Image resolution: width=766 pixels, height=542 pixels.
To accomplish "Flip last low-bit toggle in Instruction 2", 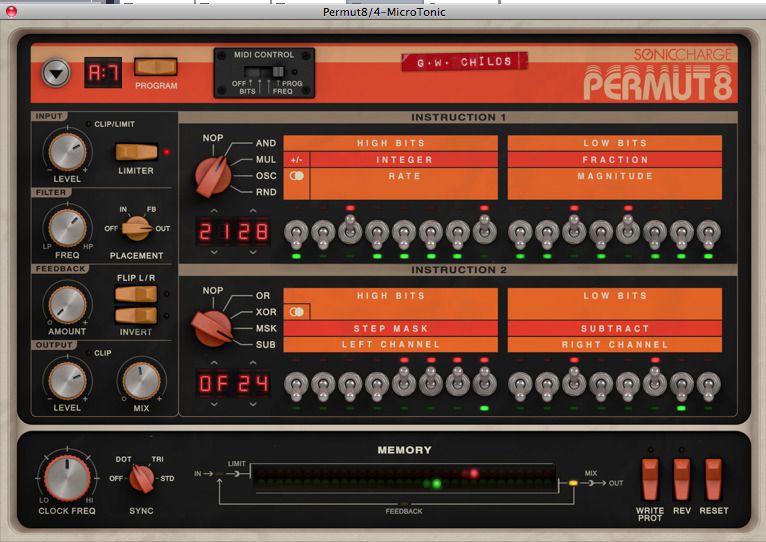I will click(708, 385).
